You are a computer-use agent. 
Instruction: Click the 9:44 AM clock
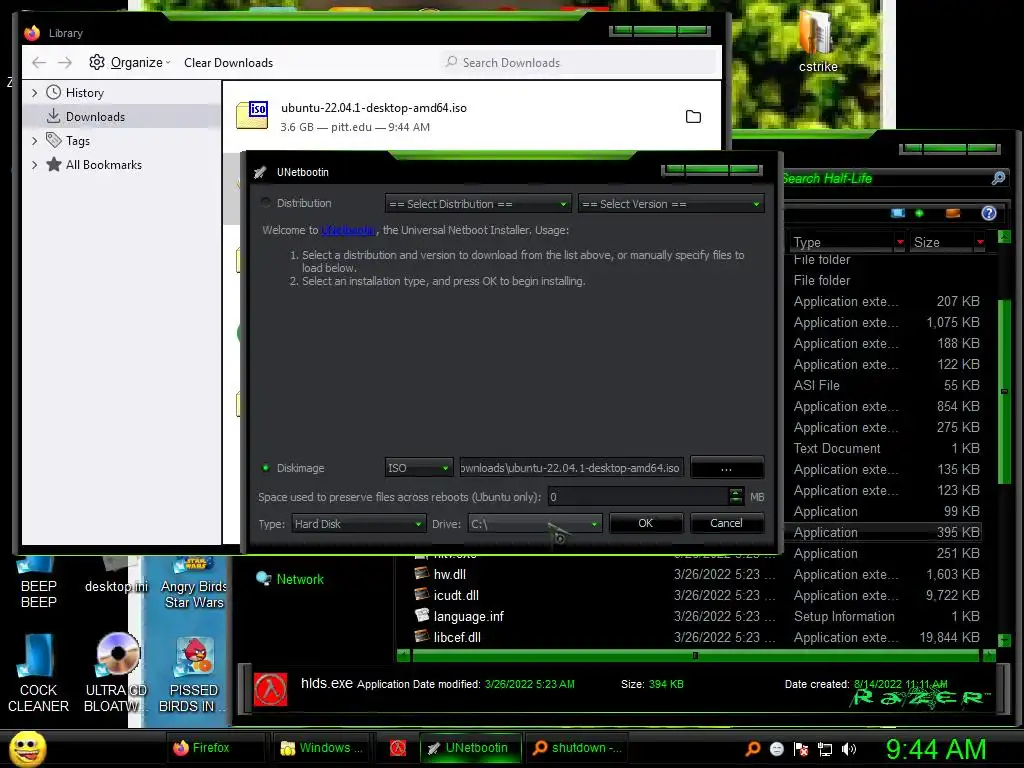pyautogui.click(x=936, y=749)
